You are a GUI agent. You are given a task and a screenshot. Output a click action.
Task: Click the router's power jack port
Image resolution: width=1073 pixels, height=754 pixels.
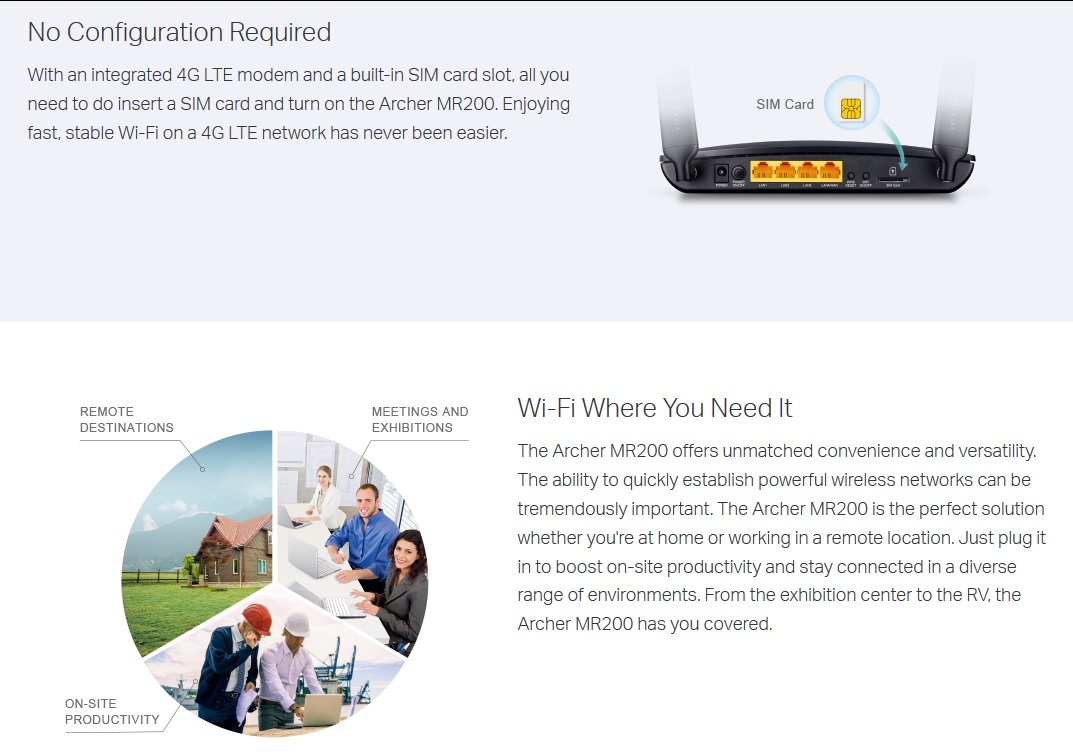[x=721, y=172]
